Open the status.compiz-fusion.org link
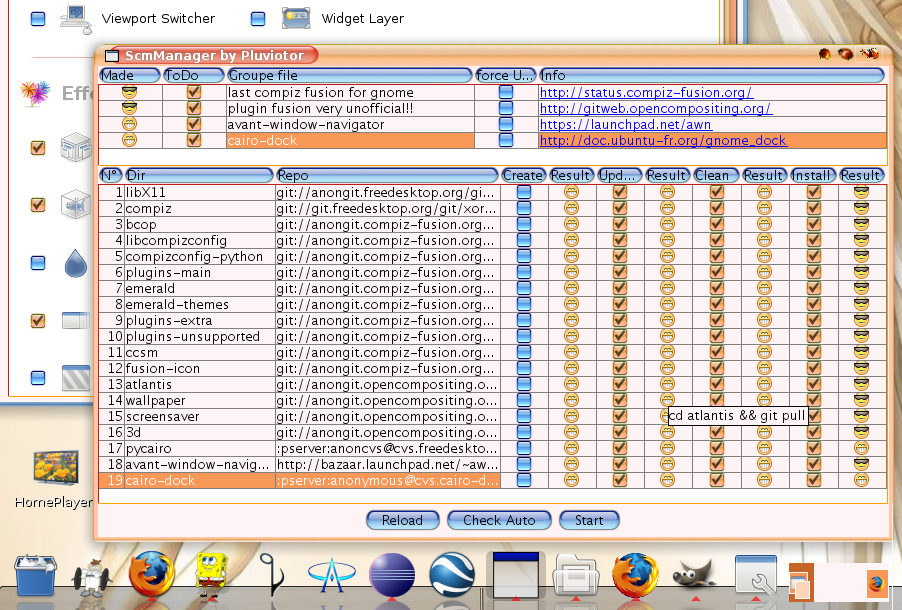The height and width of the screenshot is (610, 902). pyautogui.click(x=646, y=93)
